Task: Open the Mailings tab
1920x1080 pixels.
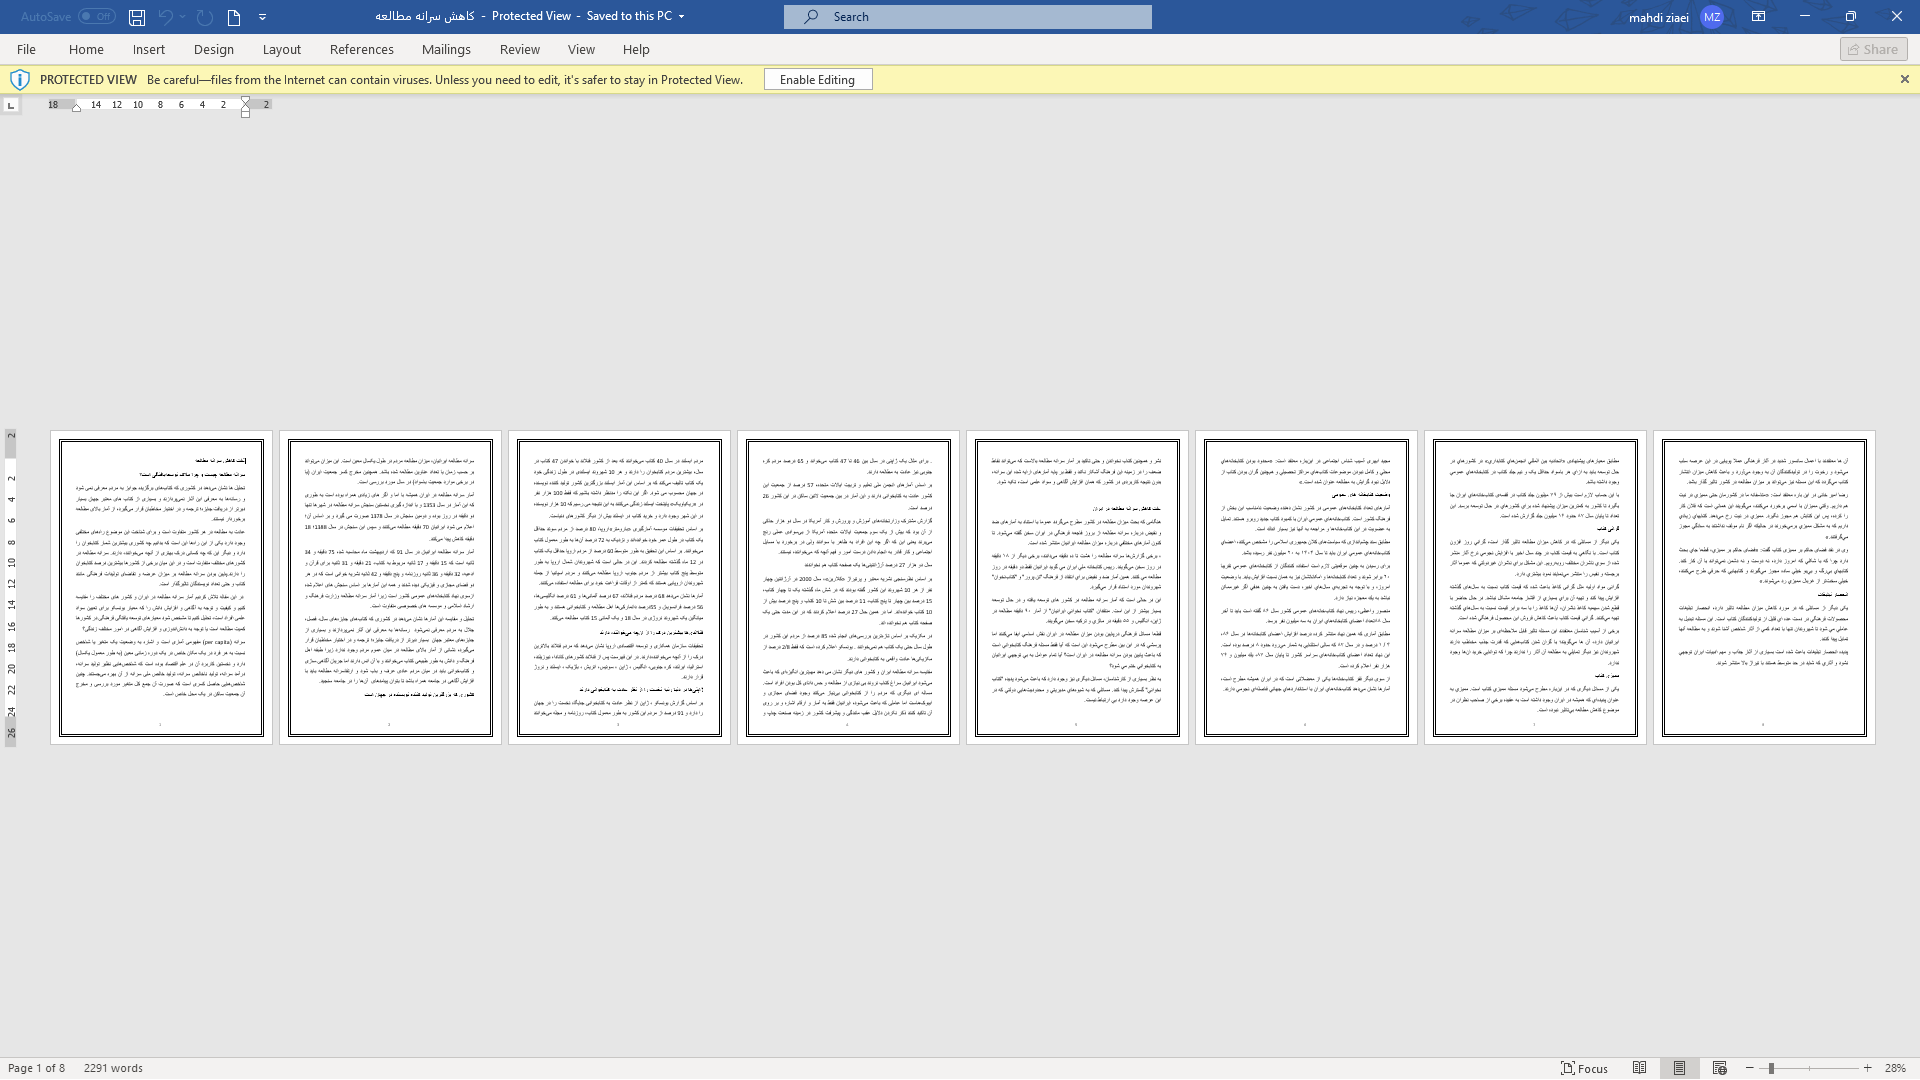Action: (x=446, y=49)
